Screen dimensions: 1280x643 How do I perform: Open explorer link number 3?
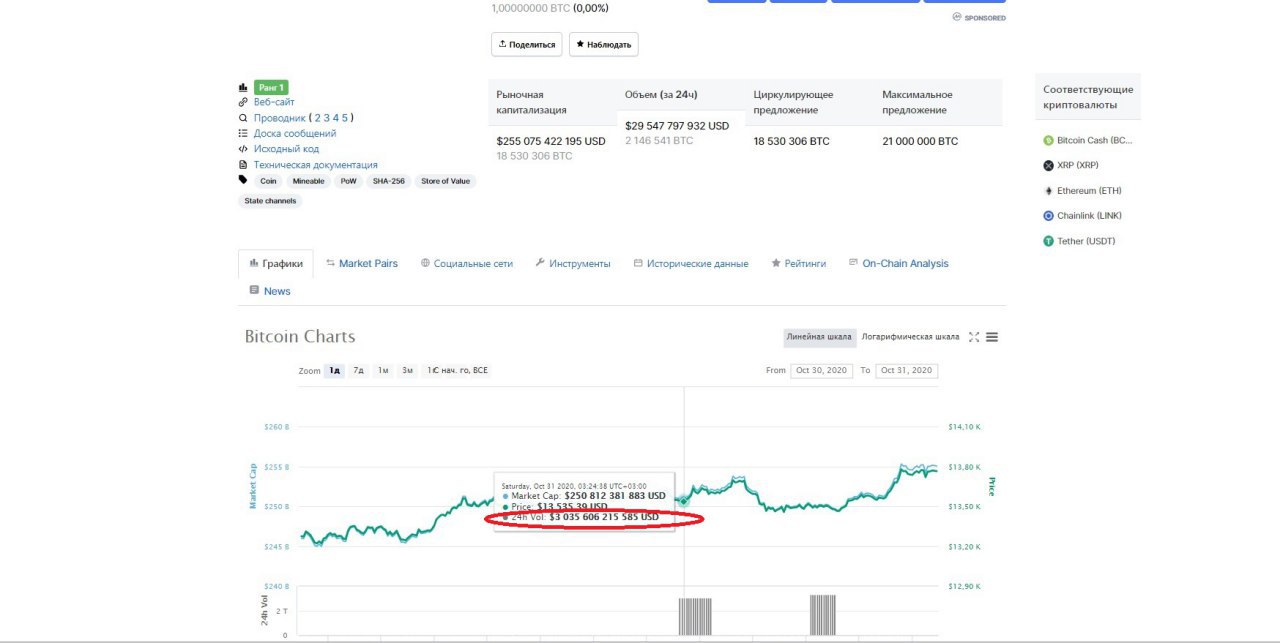(327, 118)
